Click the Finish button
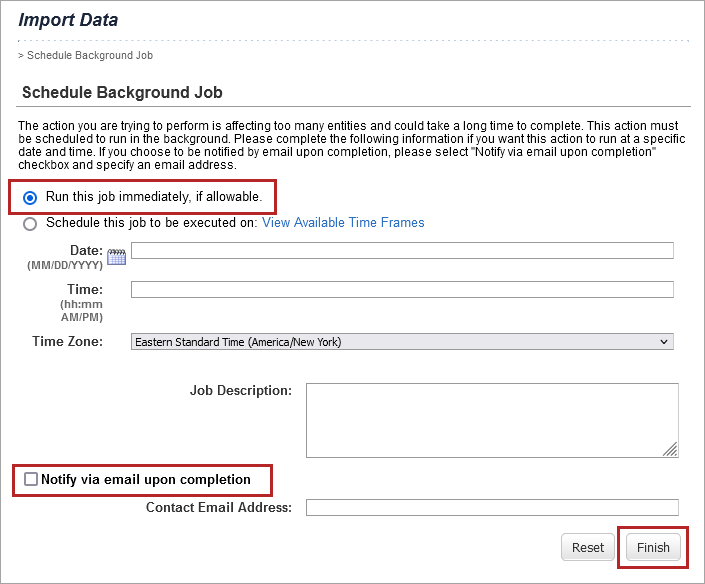The image size is (705, 584). click(x=653, y=547)
